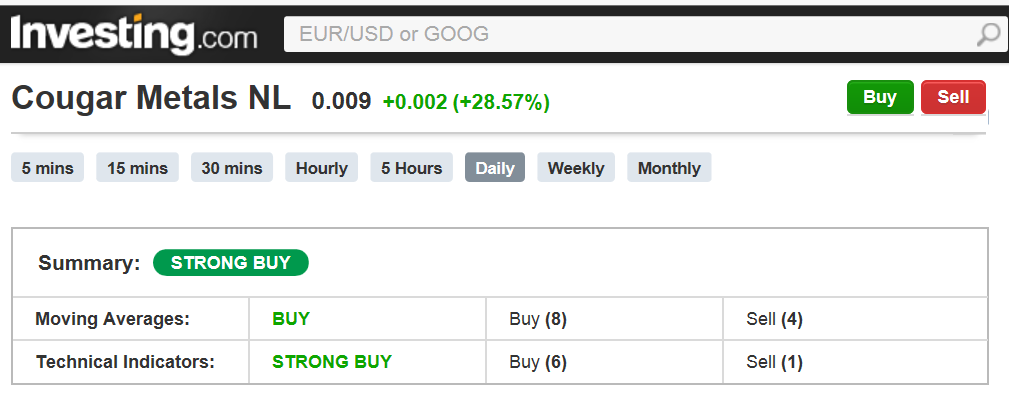1009x411 pixels.
Task: Click the +0.002 (+28.57%) price change
Action: (466, 102)
